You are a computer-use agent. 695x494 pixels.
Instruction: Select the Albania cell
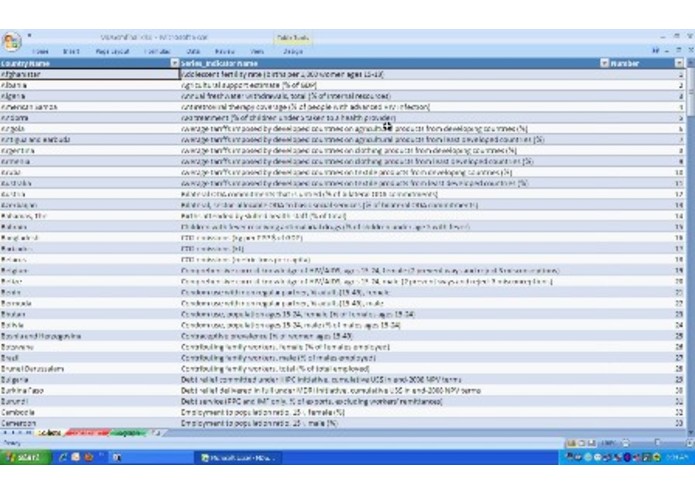(x=90, y=85)
